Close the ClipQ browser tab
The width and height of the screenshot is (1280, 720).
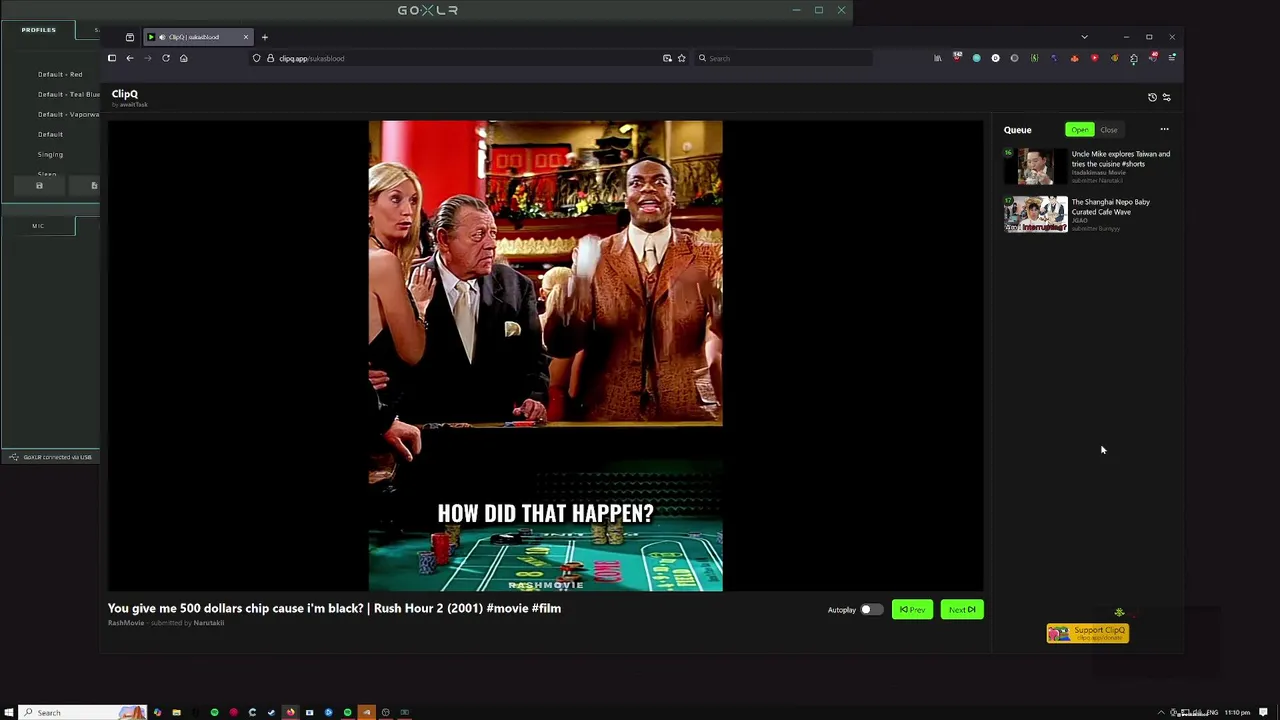(246, 37)
